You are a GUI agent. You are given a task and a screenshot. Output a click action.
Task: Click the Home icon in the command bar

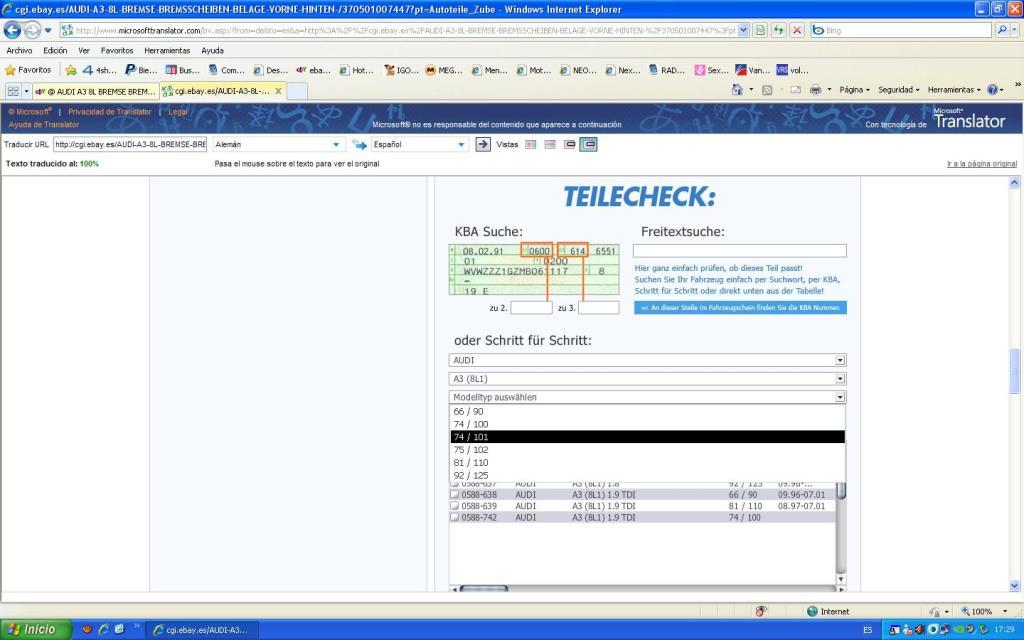pos(737,89)
